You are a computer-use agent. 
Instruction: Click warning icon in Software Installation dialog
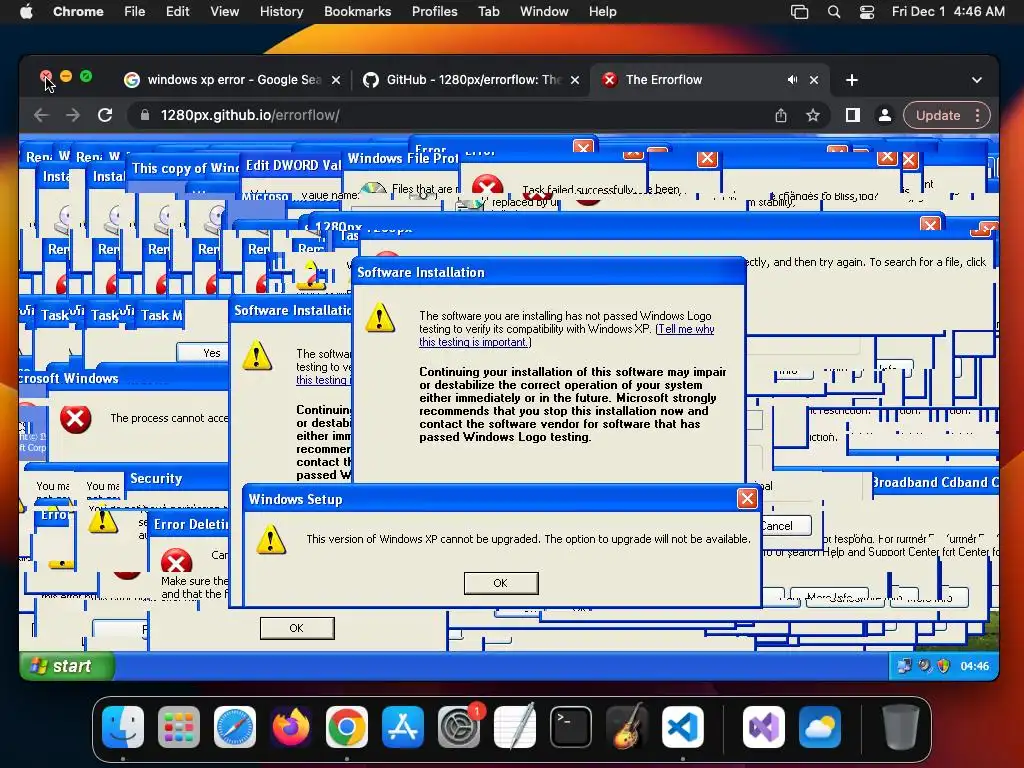point(379,317)
